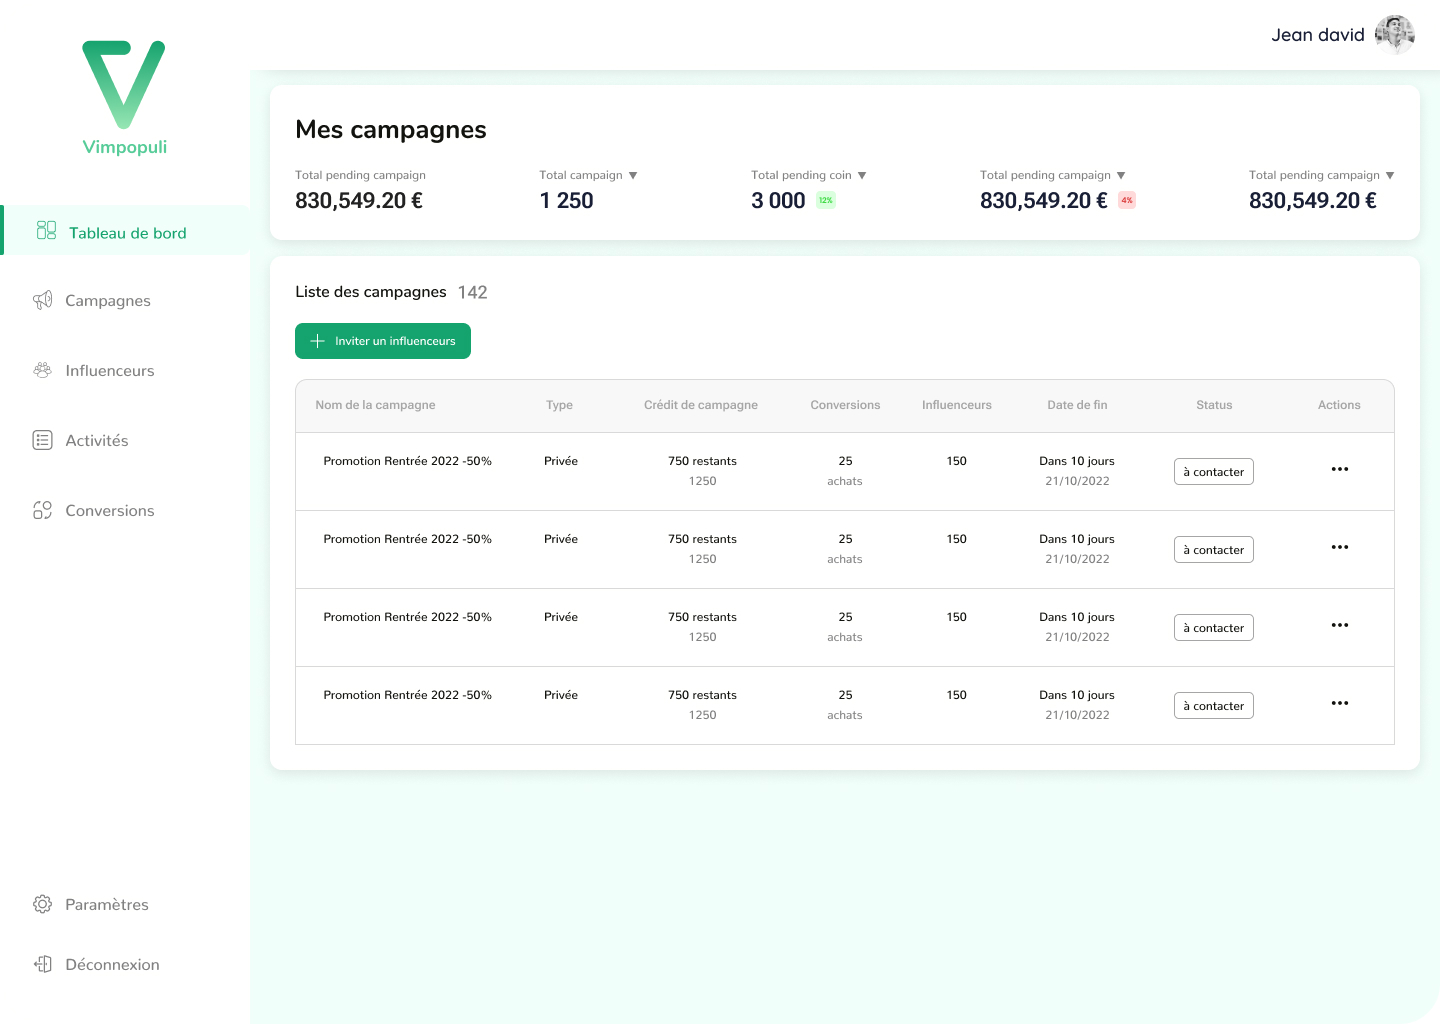Click the Actions column header
The width and height of the screenshot is (1440, 1024).
click(1339, 405)
